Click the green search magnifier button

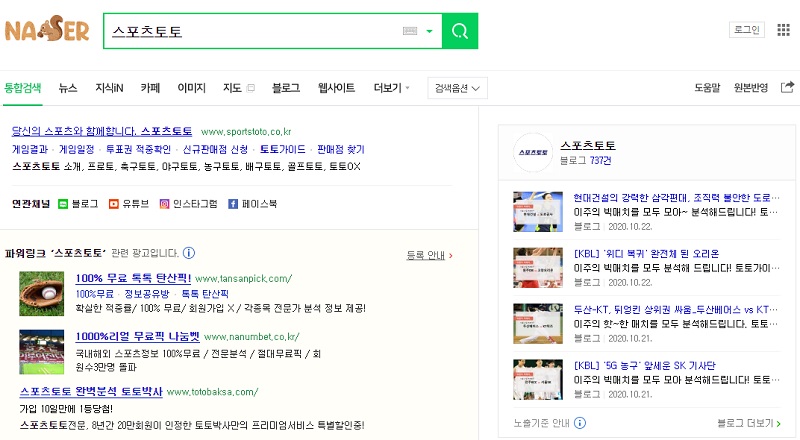pyautogui.click(x=460, y=31)
